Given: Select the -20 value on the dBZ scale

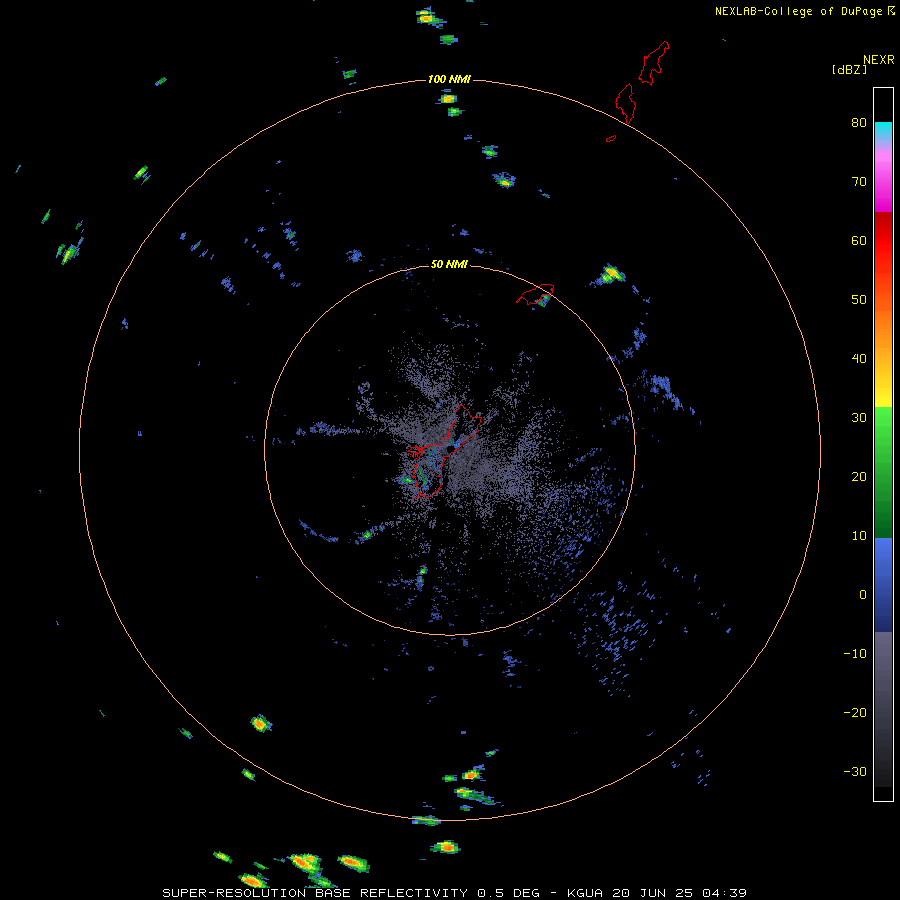Looking at the screenshot, I should (855, 712).
